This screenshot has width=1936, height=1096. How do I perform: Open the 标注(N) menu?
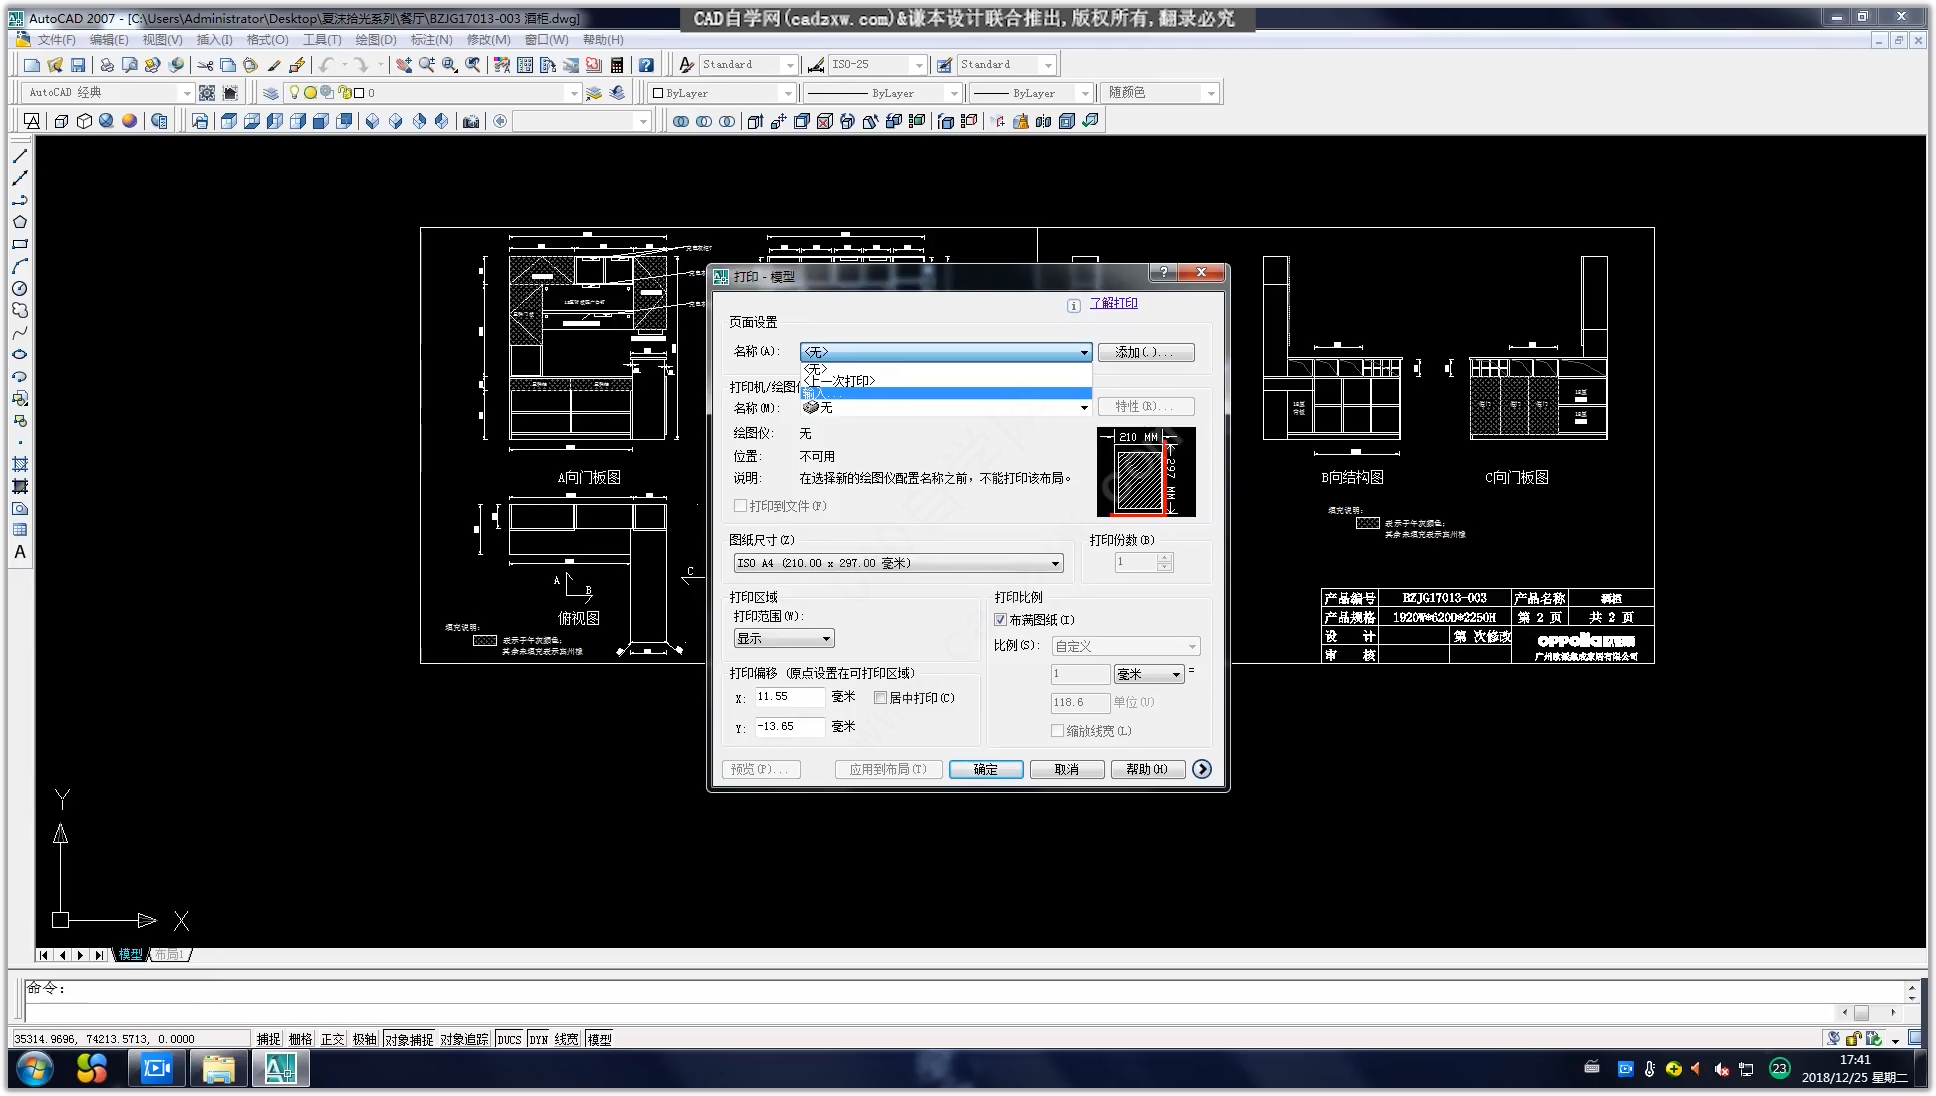click(431, 40)
